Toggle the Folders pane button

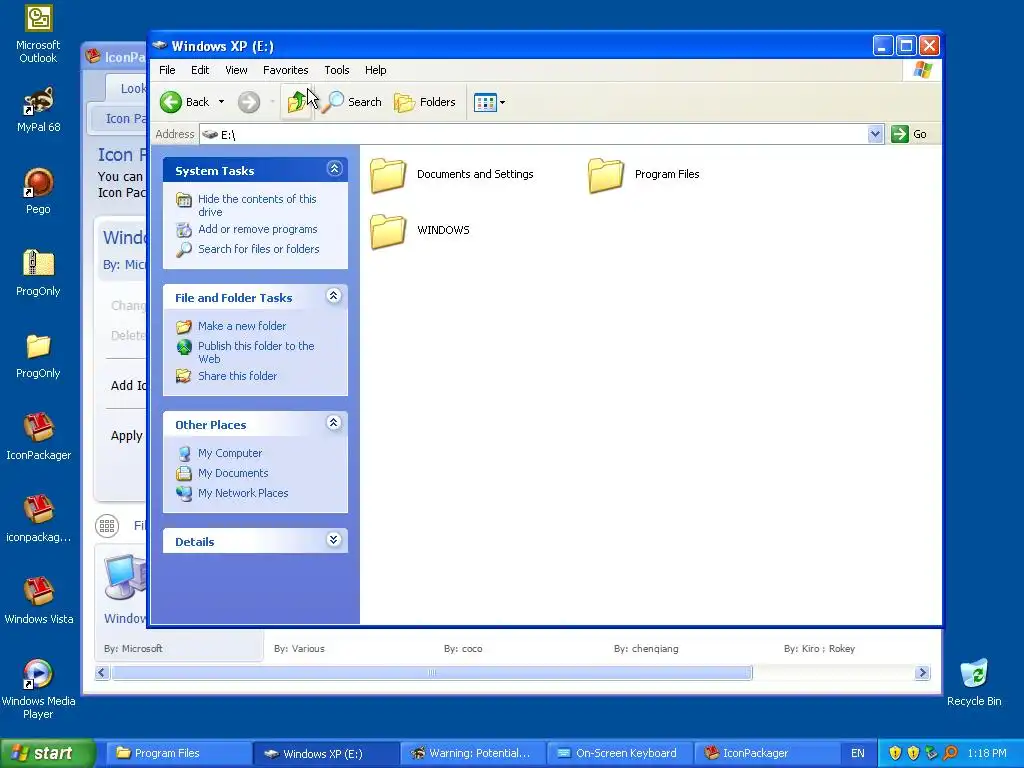point(424,102)
